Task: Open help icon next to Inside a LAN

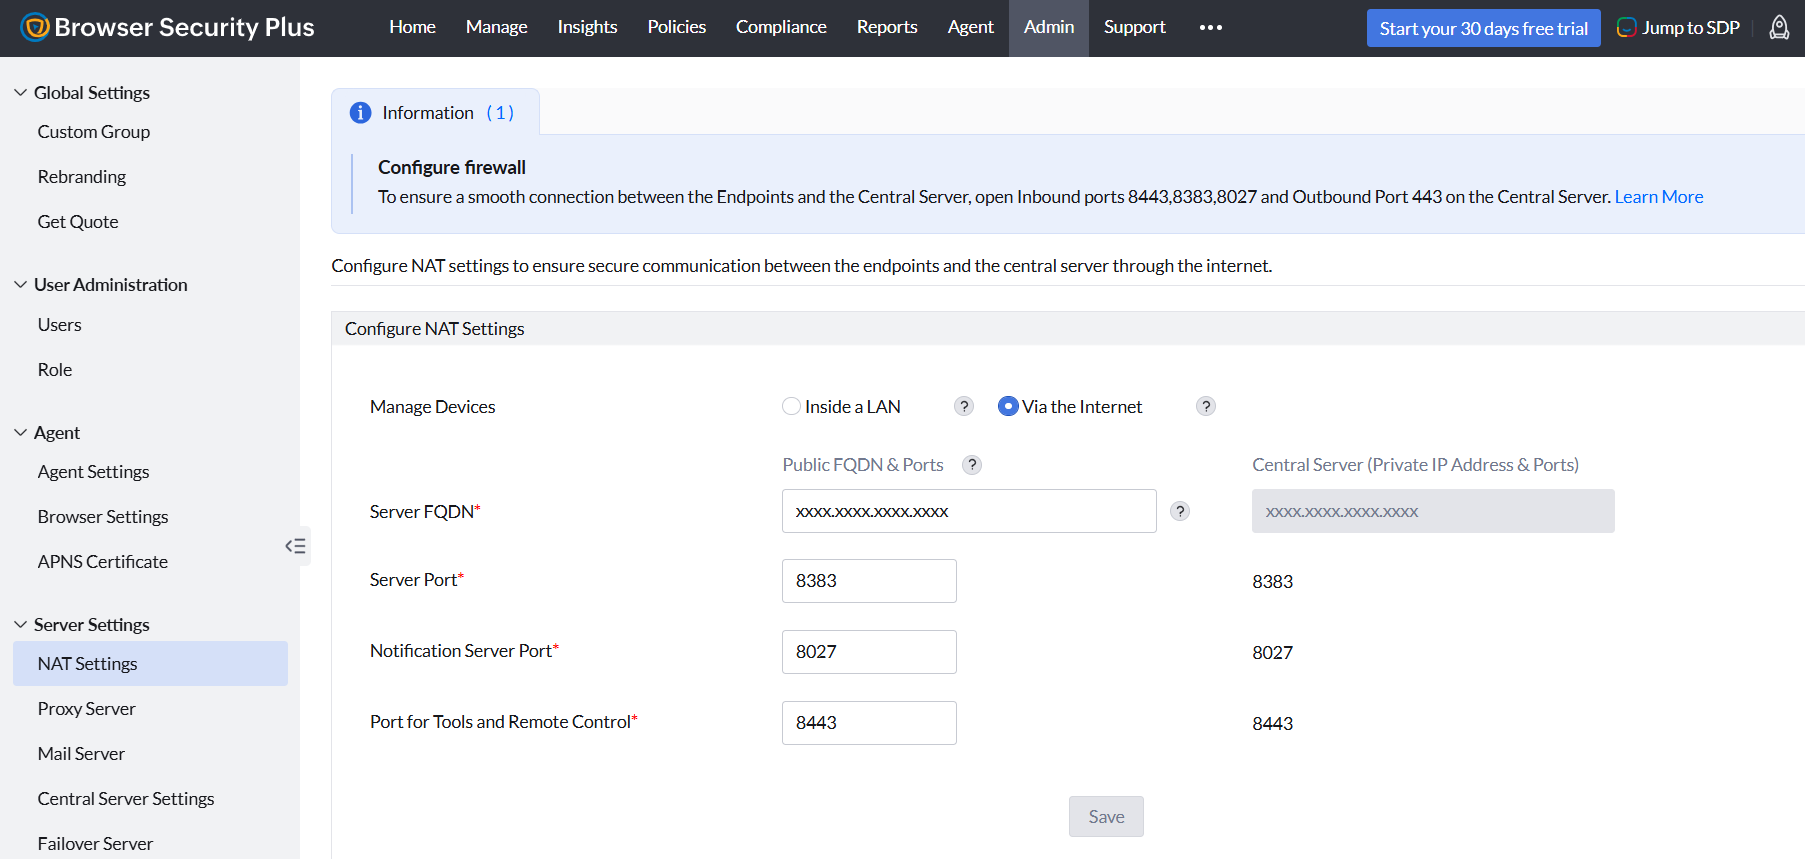Action: [964, 406]
